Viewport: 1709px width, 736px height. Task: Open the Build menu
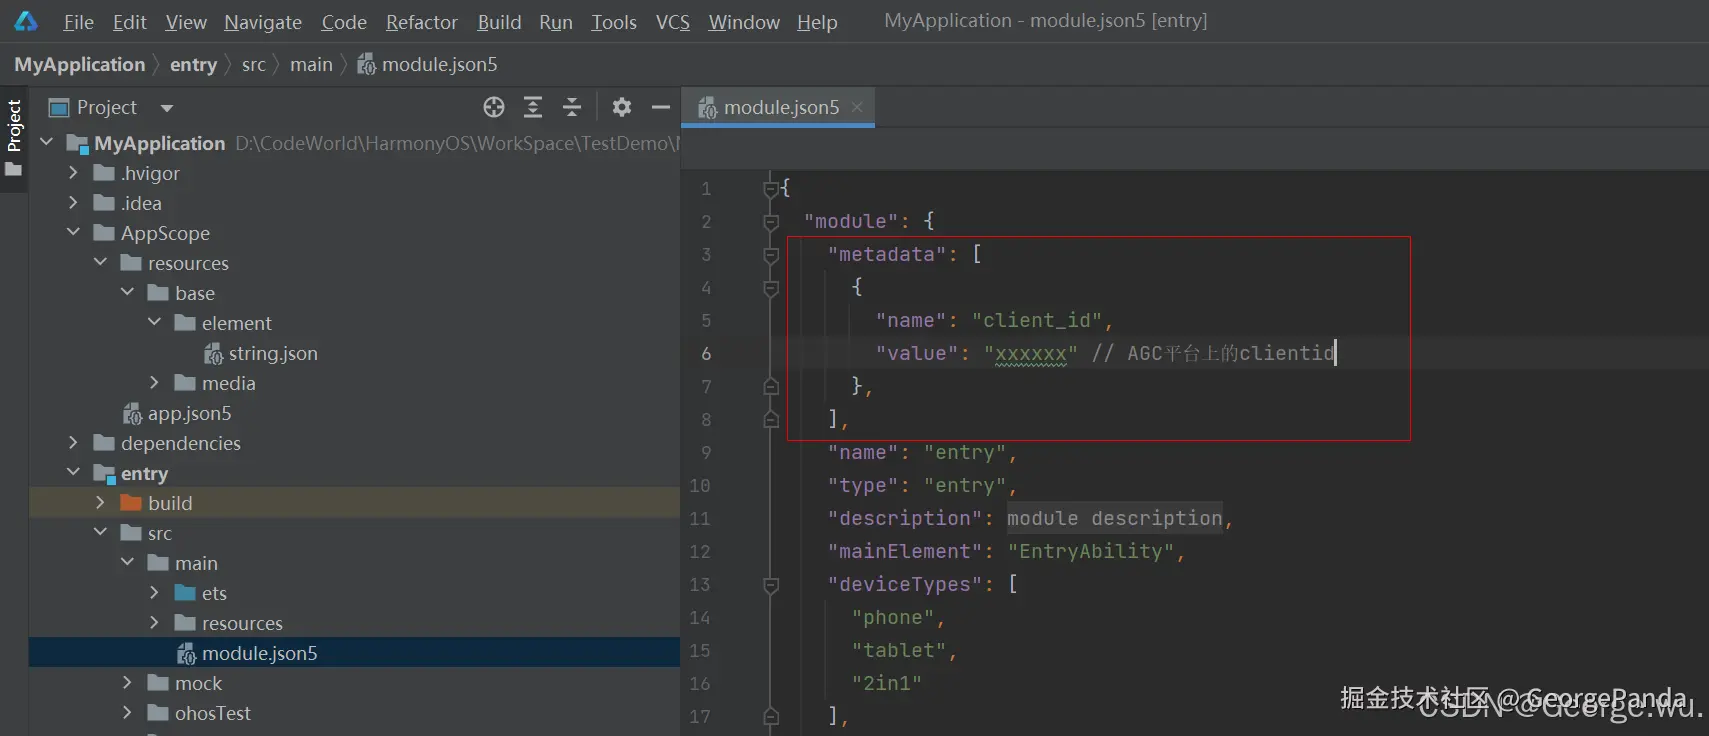coord(499,22)
